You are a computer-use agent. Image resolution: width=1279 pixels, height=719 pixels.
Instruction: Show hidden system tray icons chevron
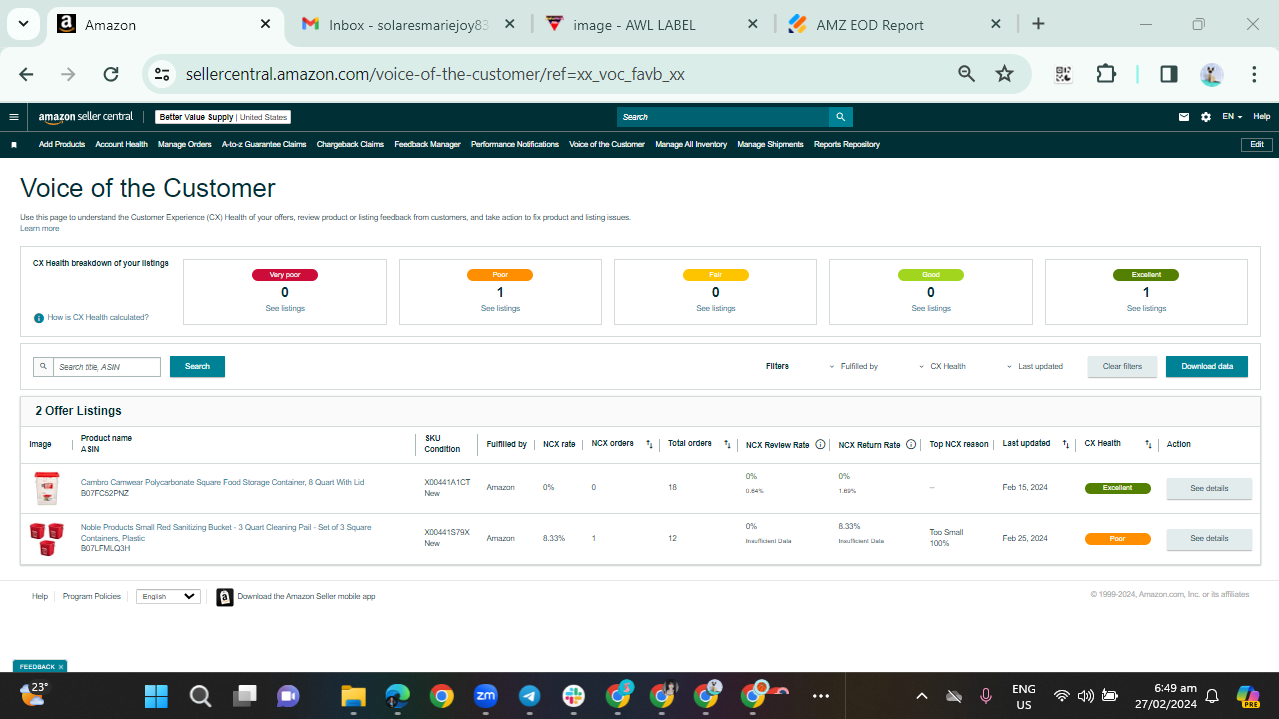click(x=922, y=696)
